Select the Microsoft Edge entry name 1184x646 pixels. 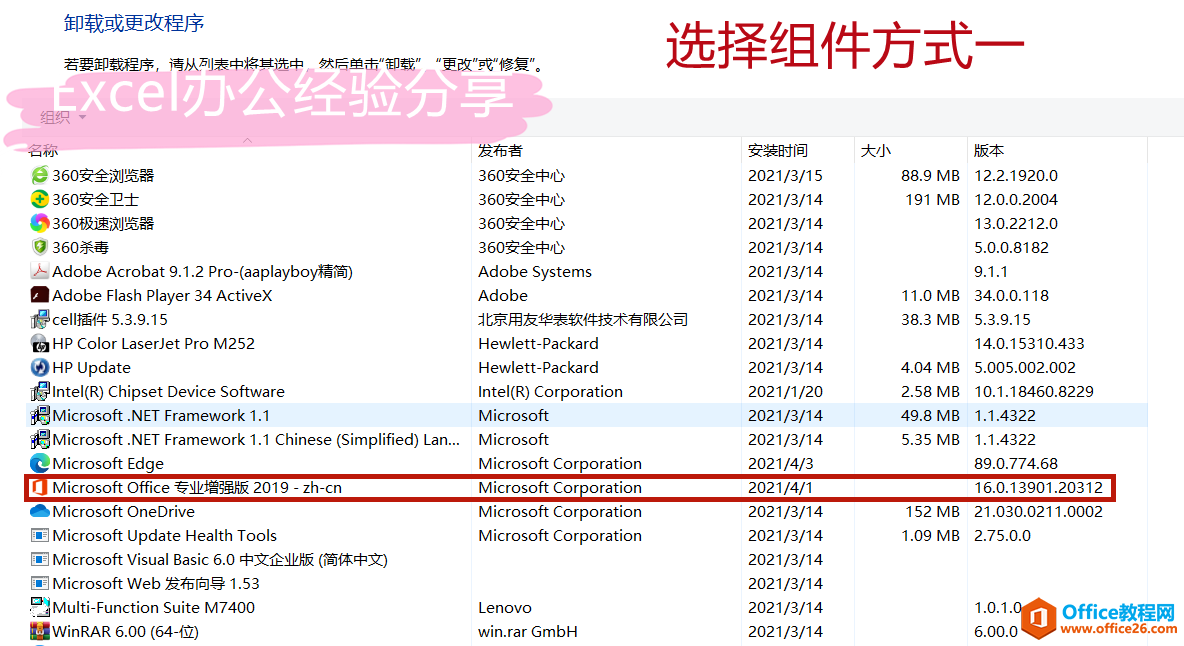(108, 464)
